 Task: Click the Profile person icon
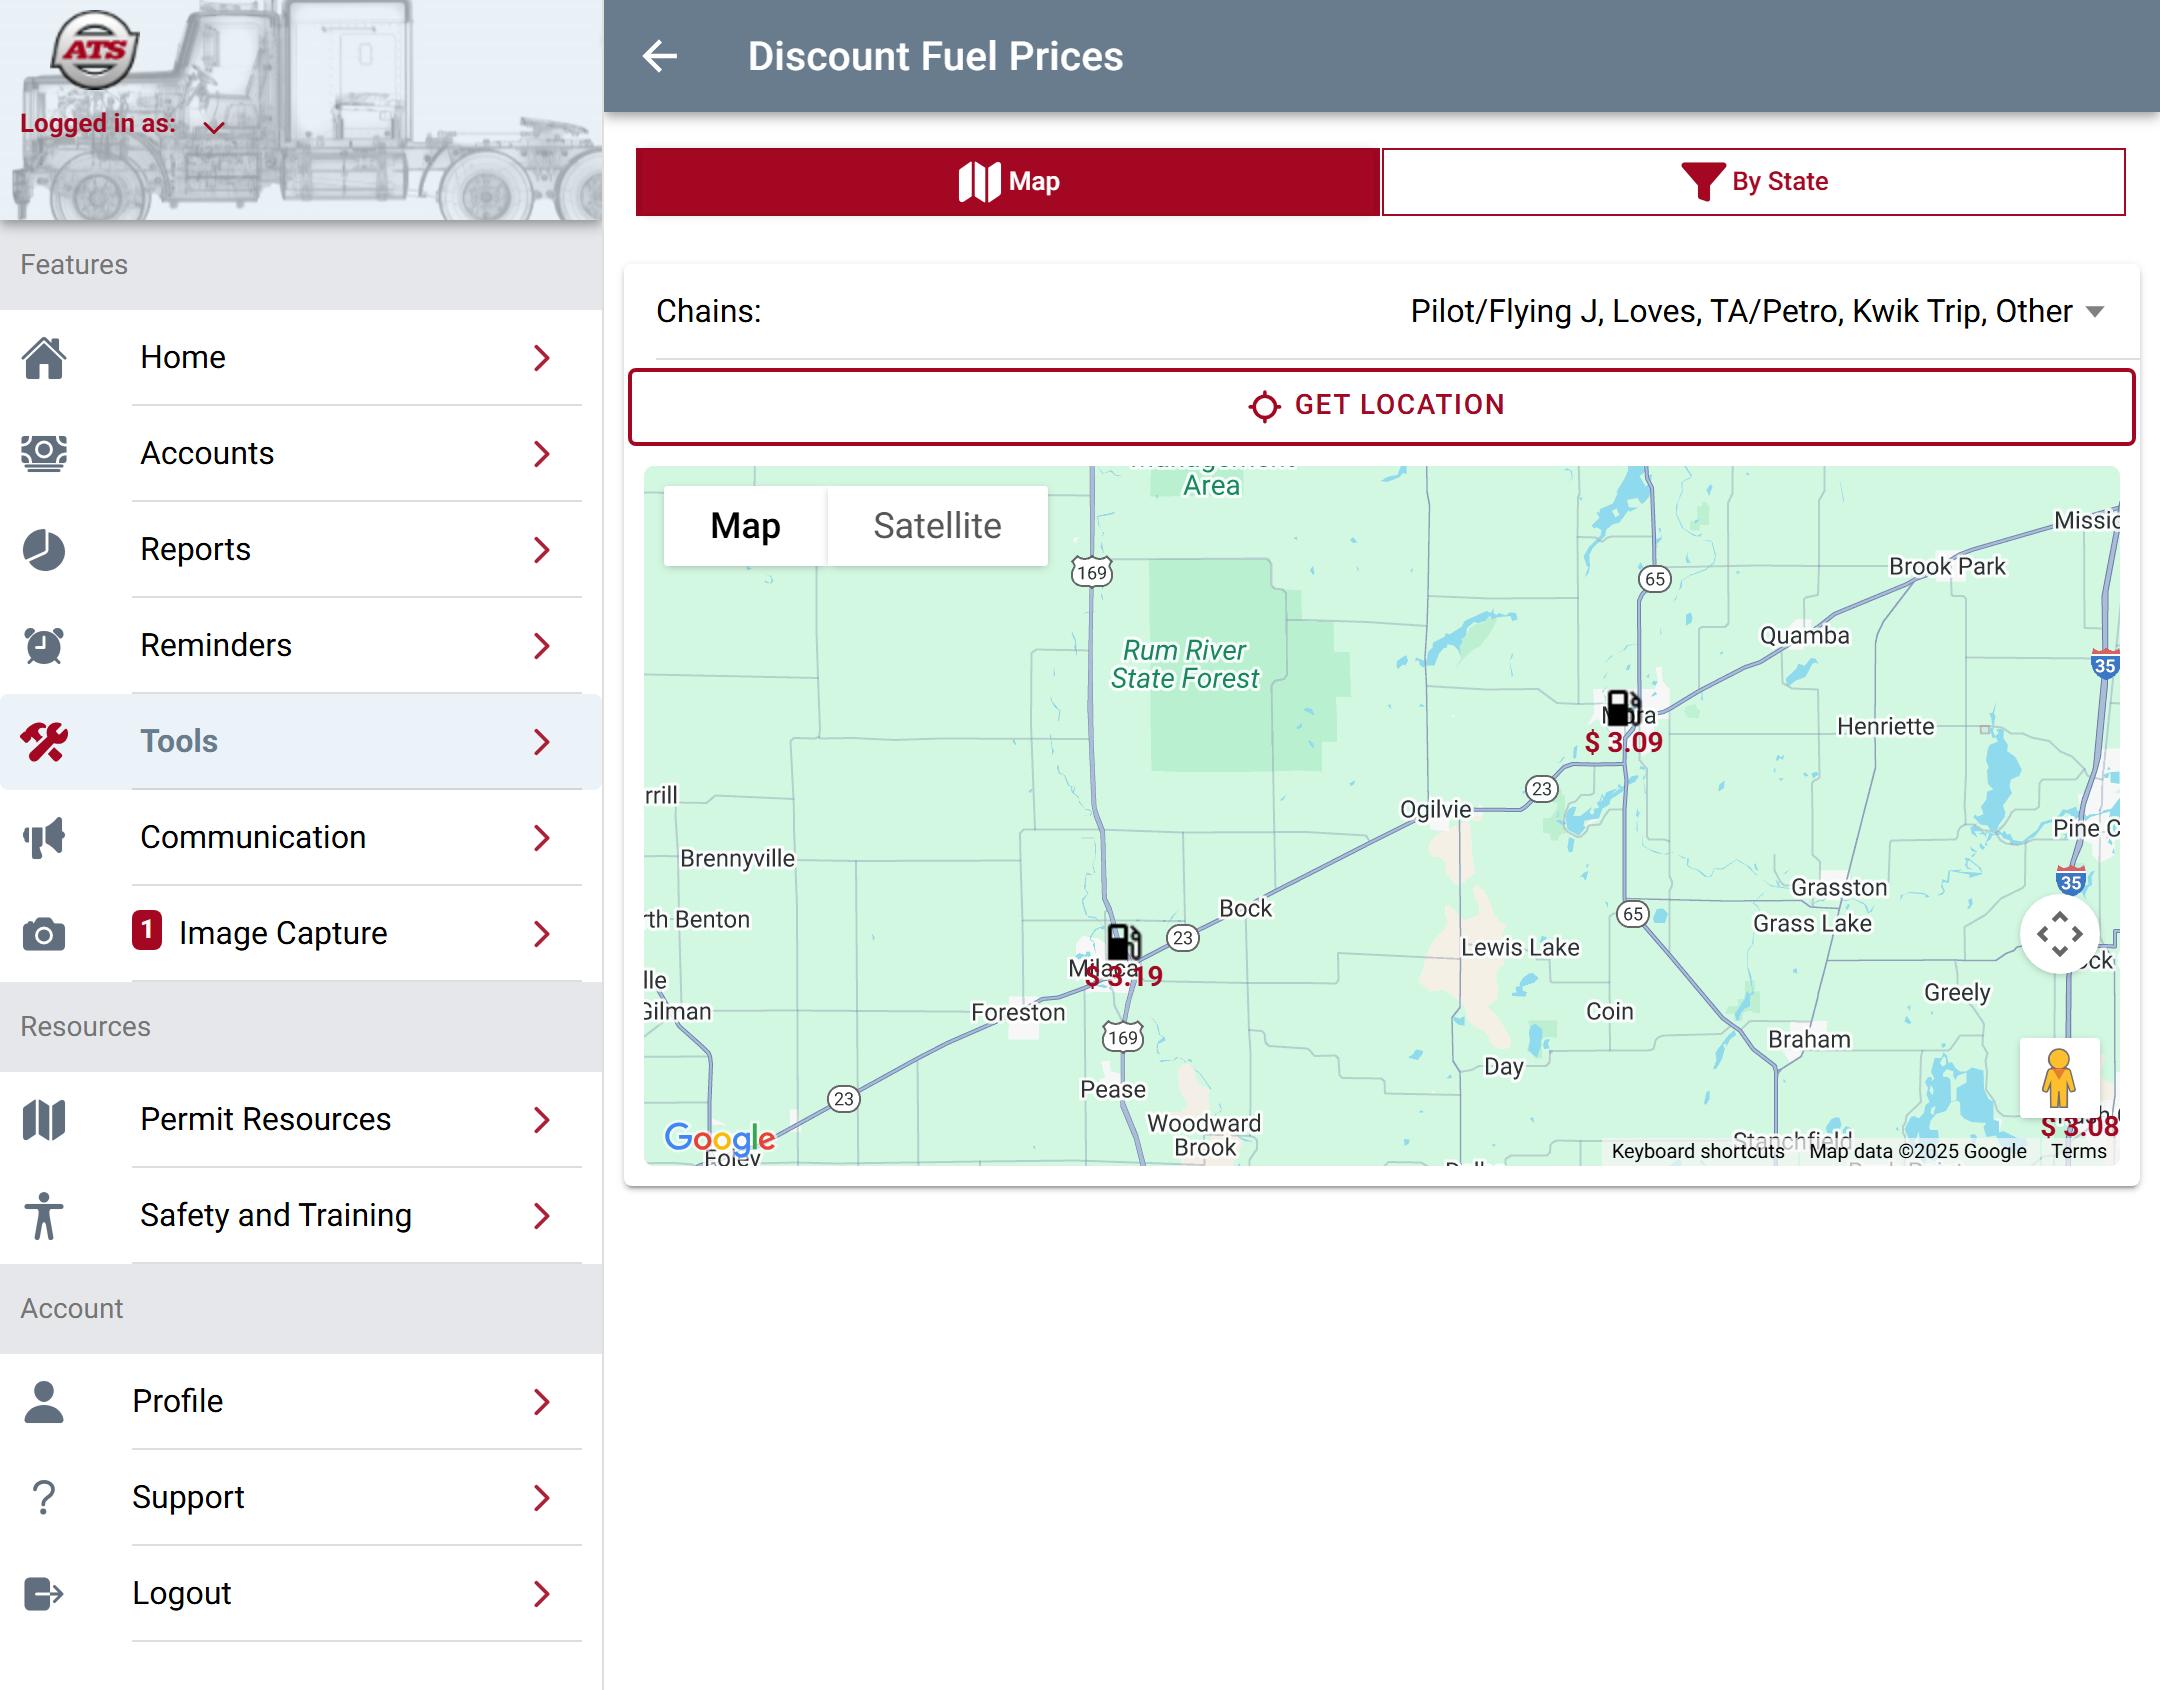tap(44, 1401)
